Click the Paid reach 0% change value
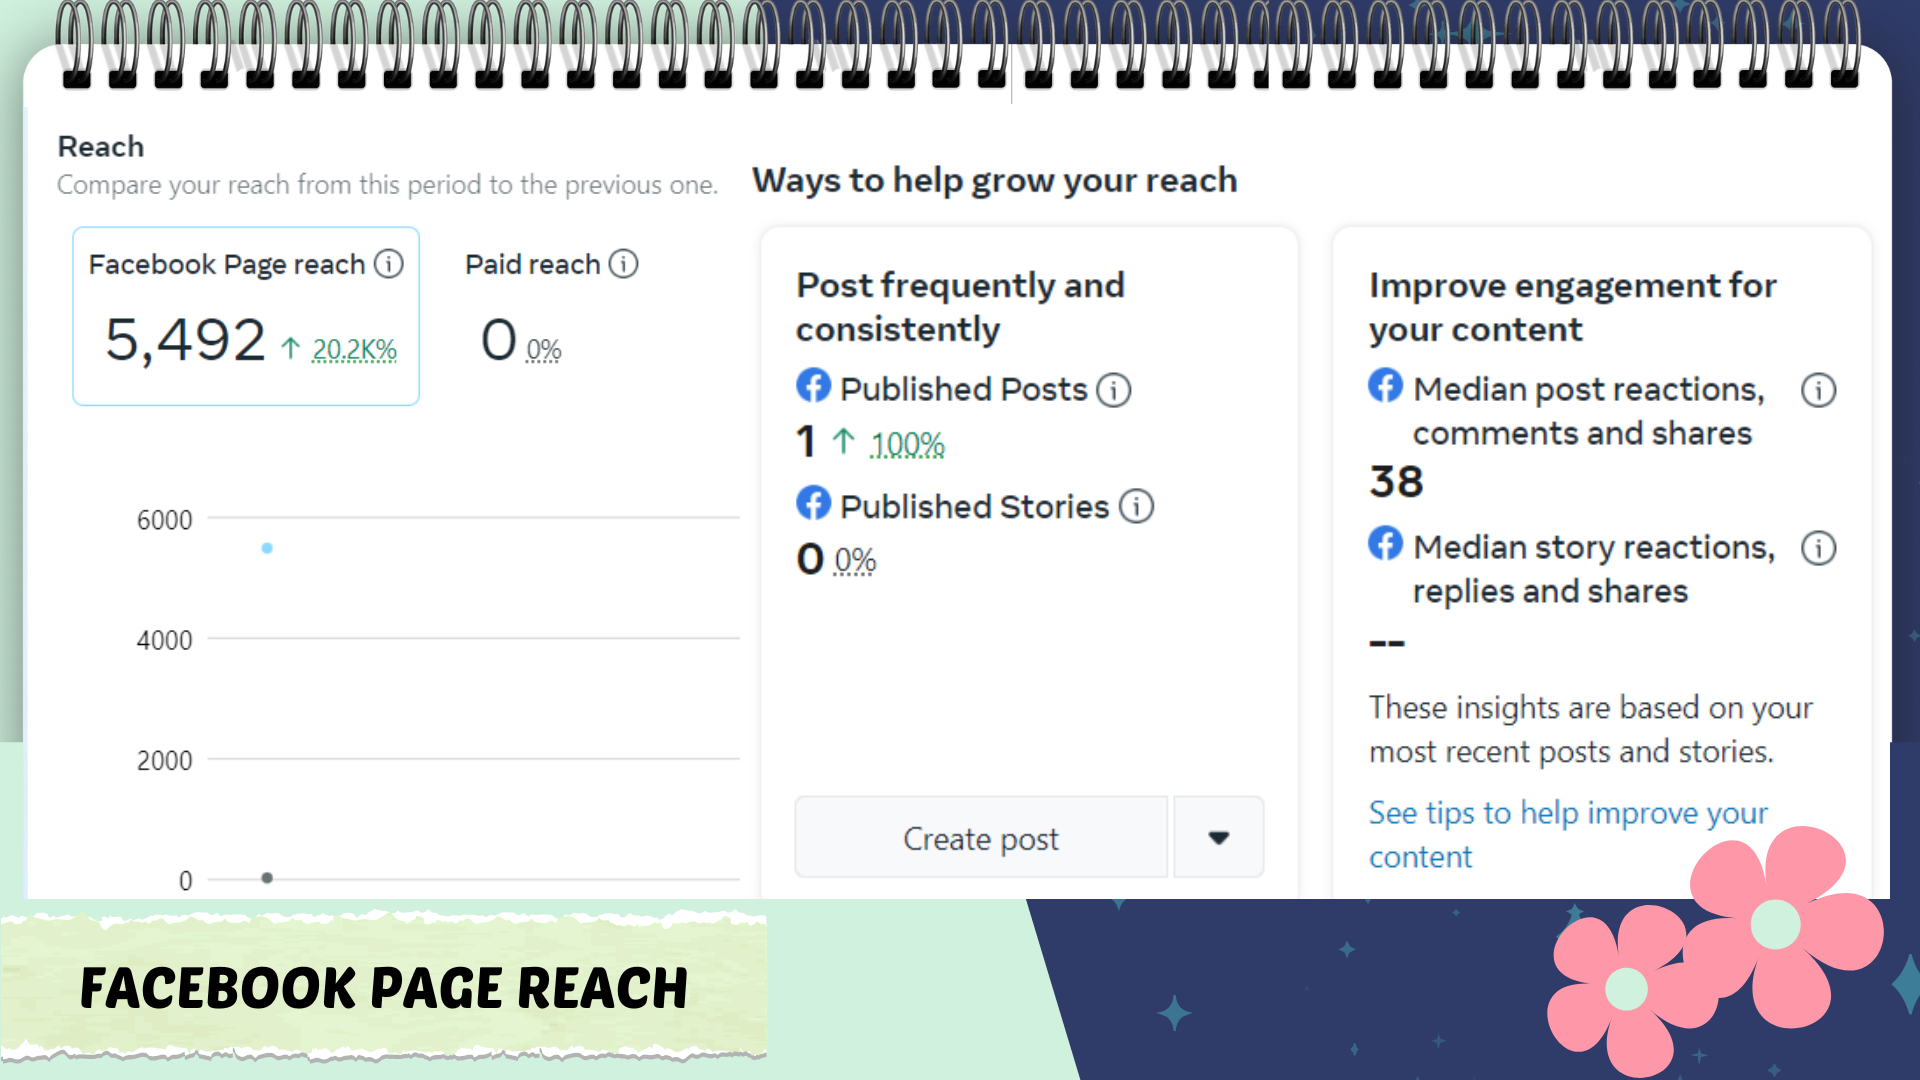 (544, 350)
